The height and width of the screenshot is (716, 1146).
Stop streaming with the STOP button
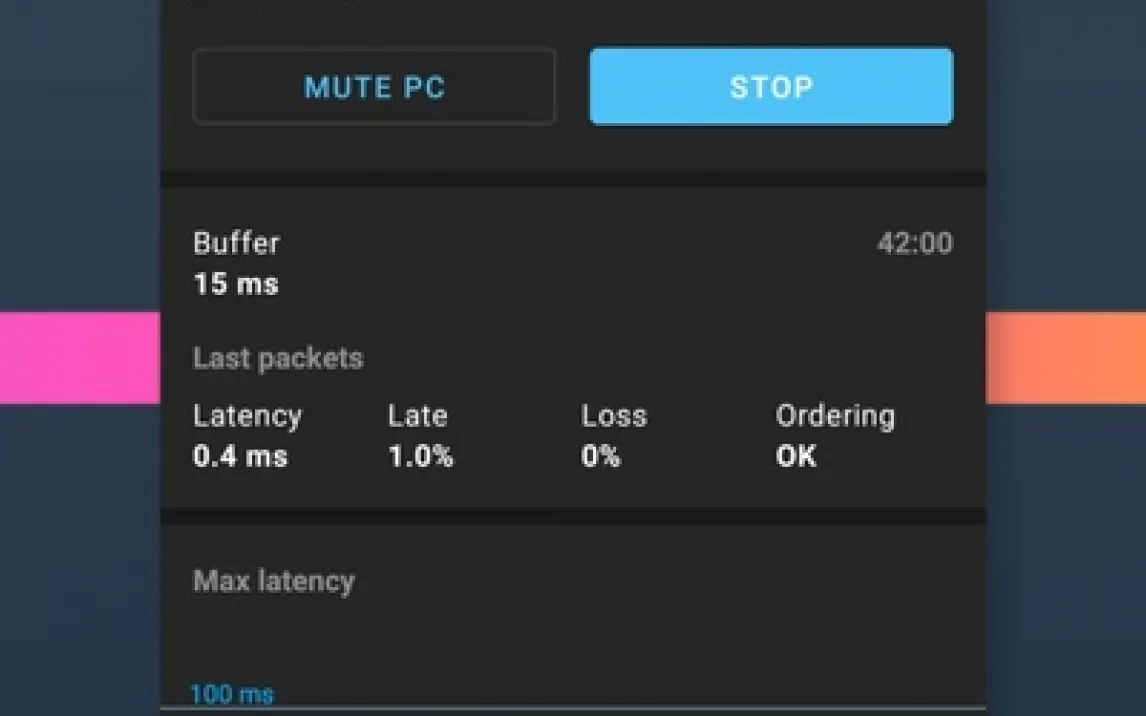[771, 87]
